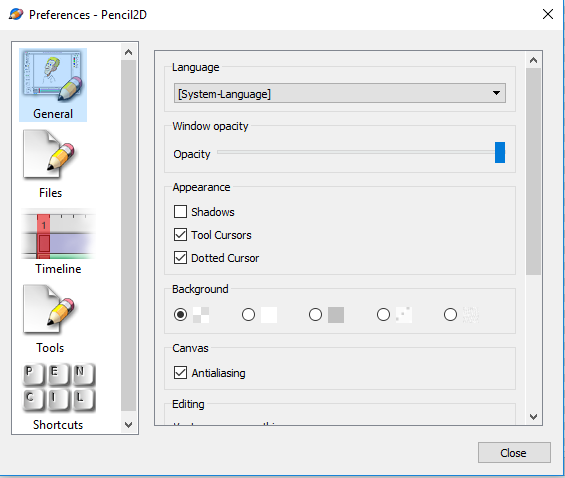Click the category list scroll down arrow

pos(128,425)
